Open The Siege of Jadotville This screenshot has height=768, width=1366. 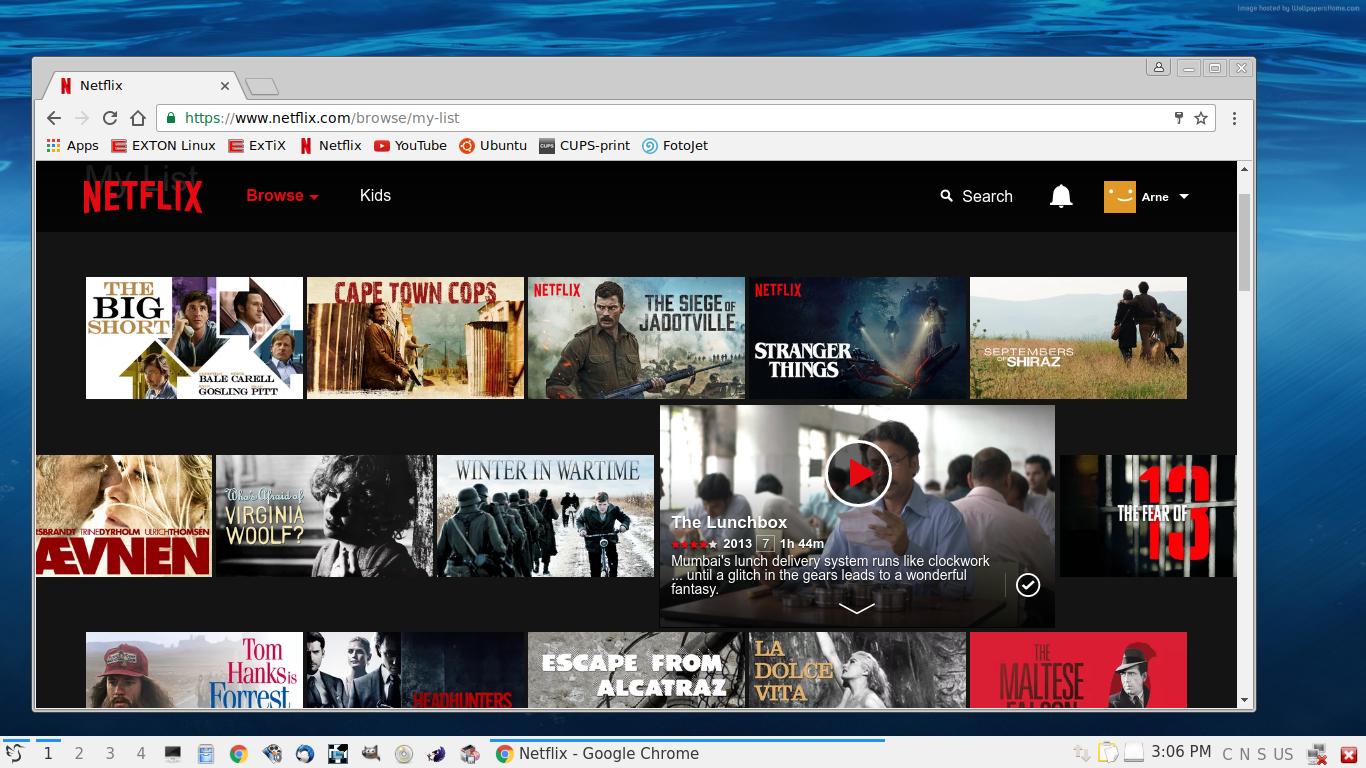[636, 338]
